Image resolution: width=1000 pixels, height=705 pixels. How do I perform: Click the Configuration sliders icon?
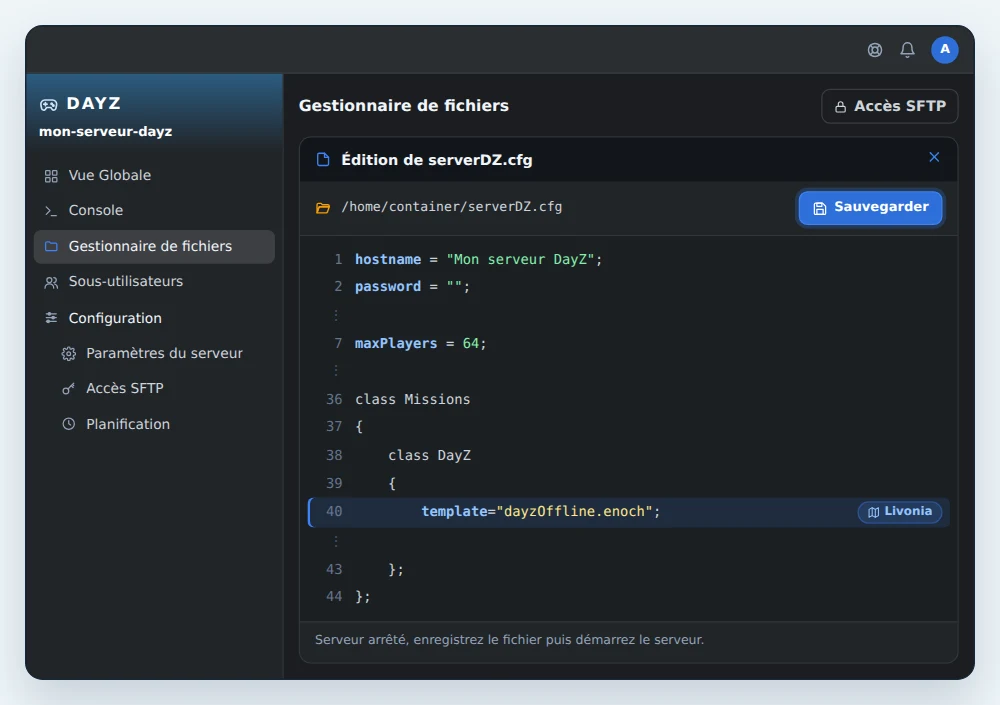(x=51, y=318)
